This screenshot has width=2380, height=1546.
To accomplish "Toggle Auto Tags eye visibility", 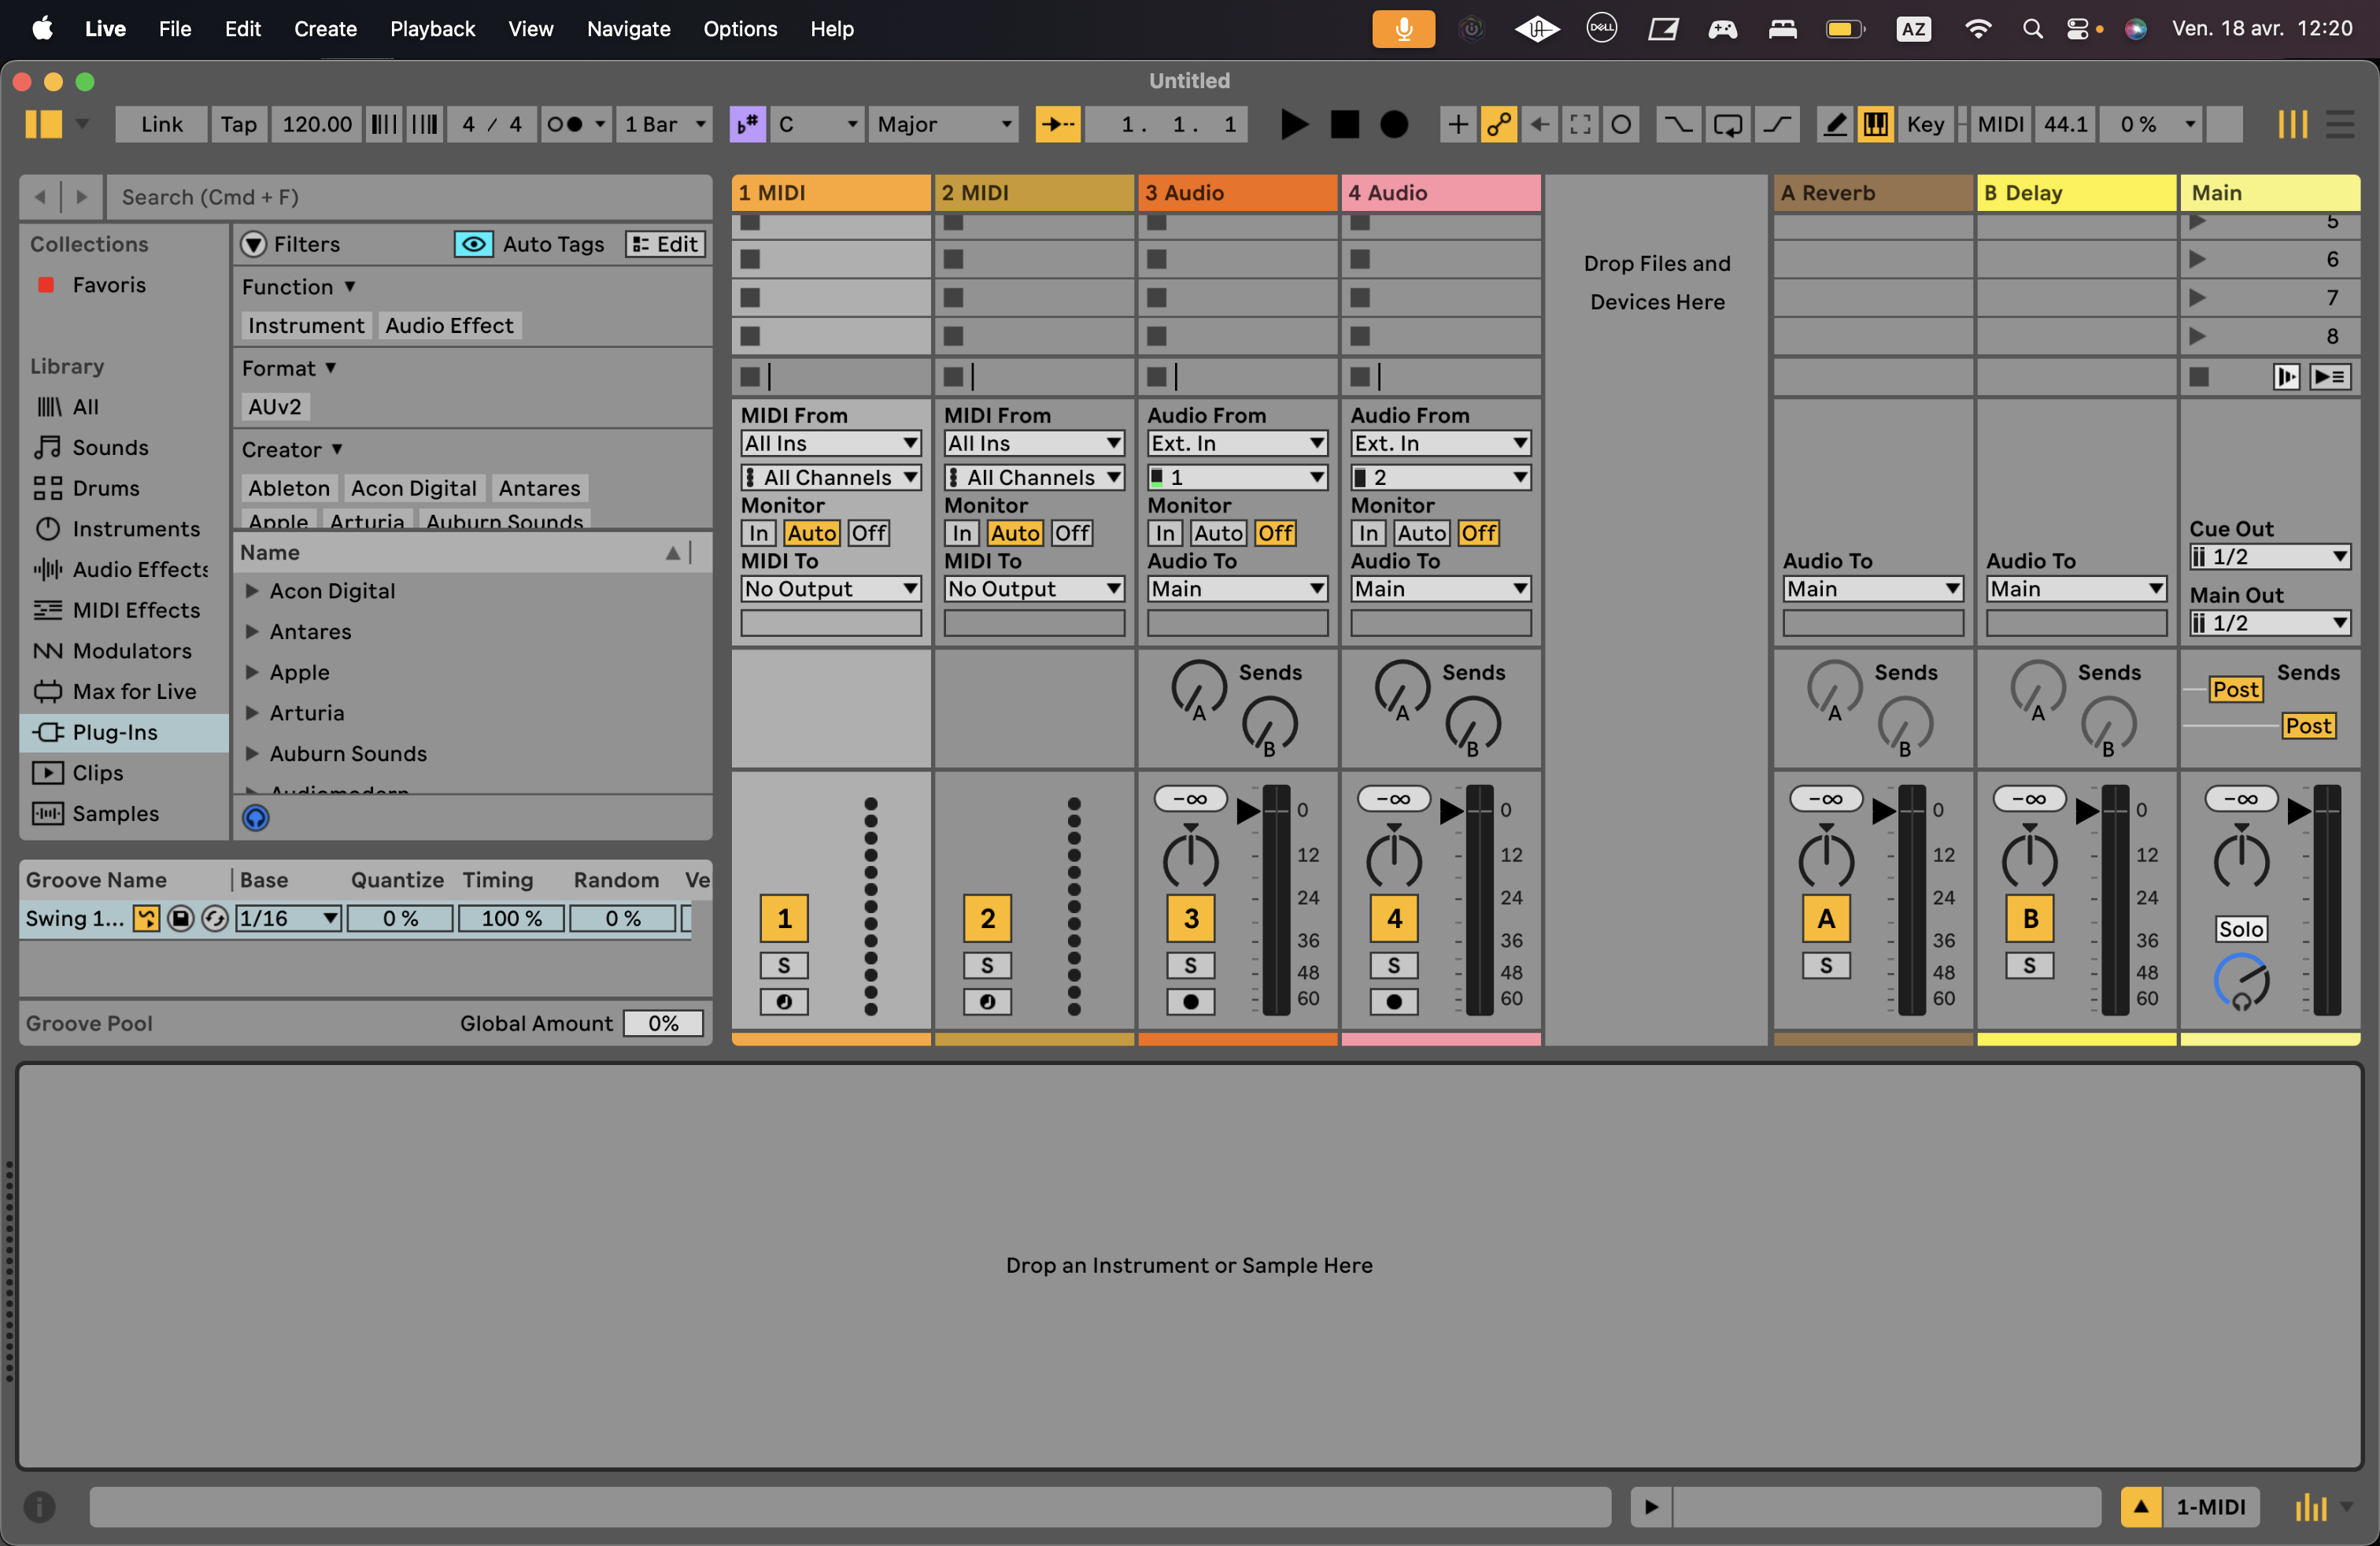I will coord(473,244).
